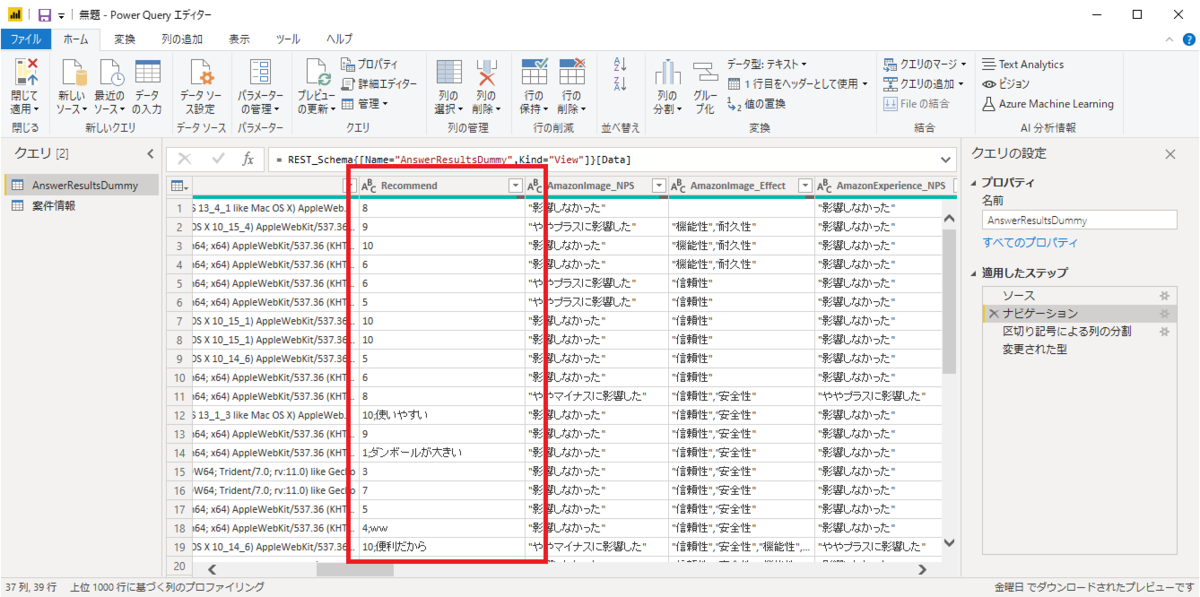
Task: Open the クエリの追加 dropdown
Action: 923,84
